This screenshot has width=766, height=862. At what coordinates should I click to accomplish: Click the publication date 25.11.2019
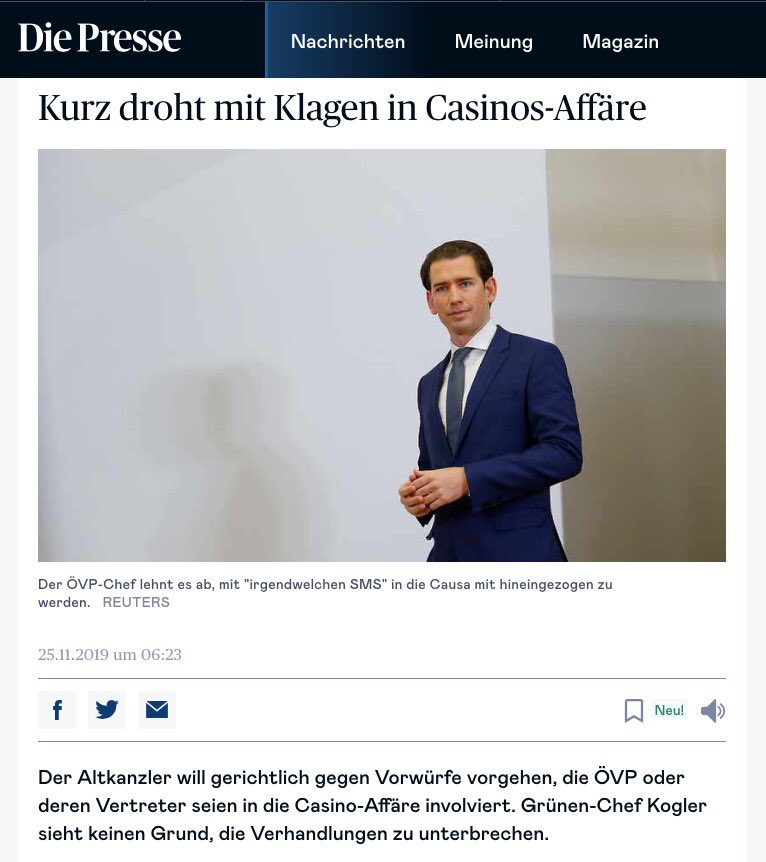coord(109,654)
